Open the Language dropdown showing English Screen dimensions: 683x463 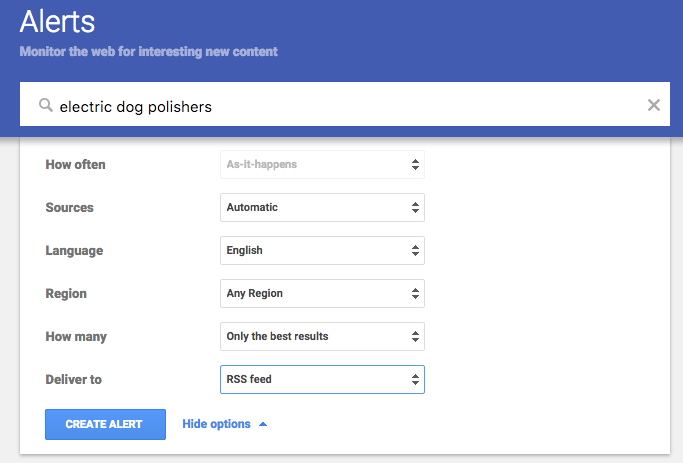tap(321, 250)
